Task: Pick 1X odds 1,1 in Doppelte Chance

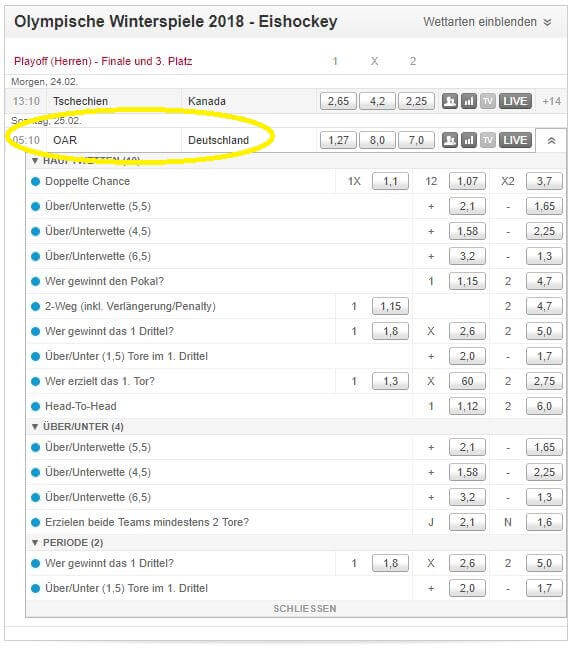Action: (390, 181)
